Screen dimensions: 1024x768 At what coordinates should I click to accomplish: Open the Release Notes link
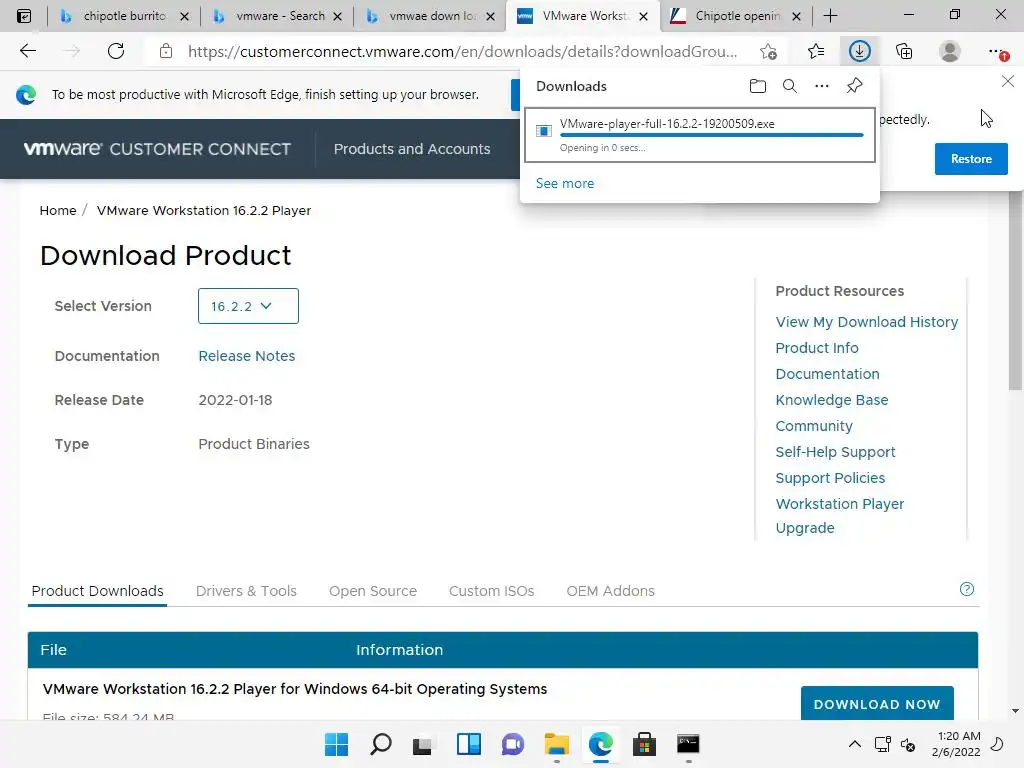(x=247, y=356)
